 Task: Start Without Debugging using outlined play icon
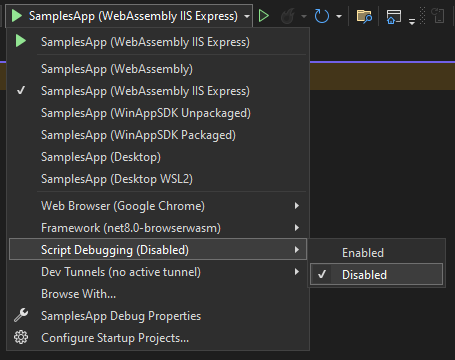tap(264, 16)
